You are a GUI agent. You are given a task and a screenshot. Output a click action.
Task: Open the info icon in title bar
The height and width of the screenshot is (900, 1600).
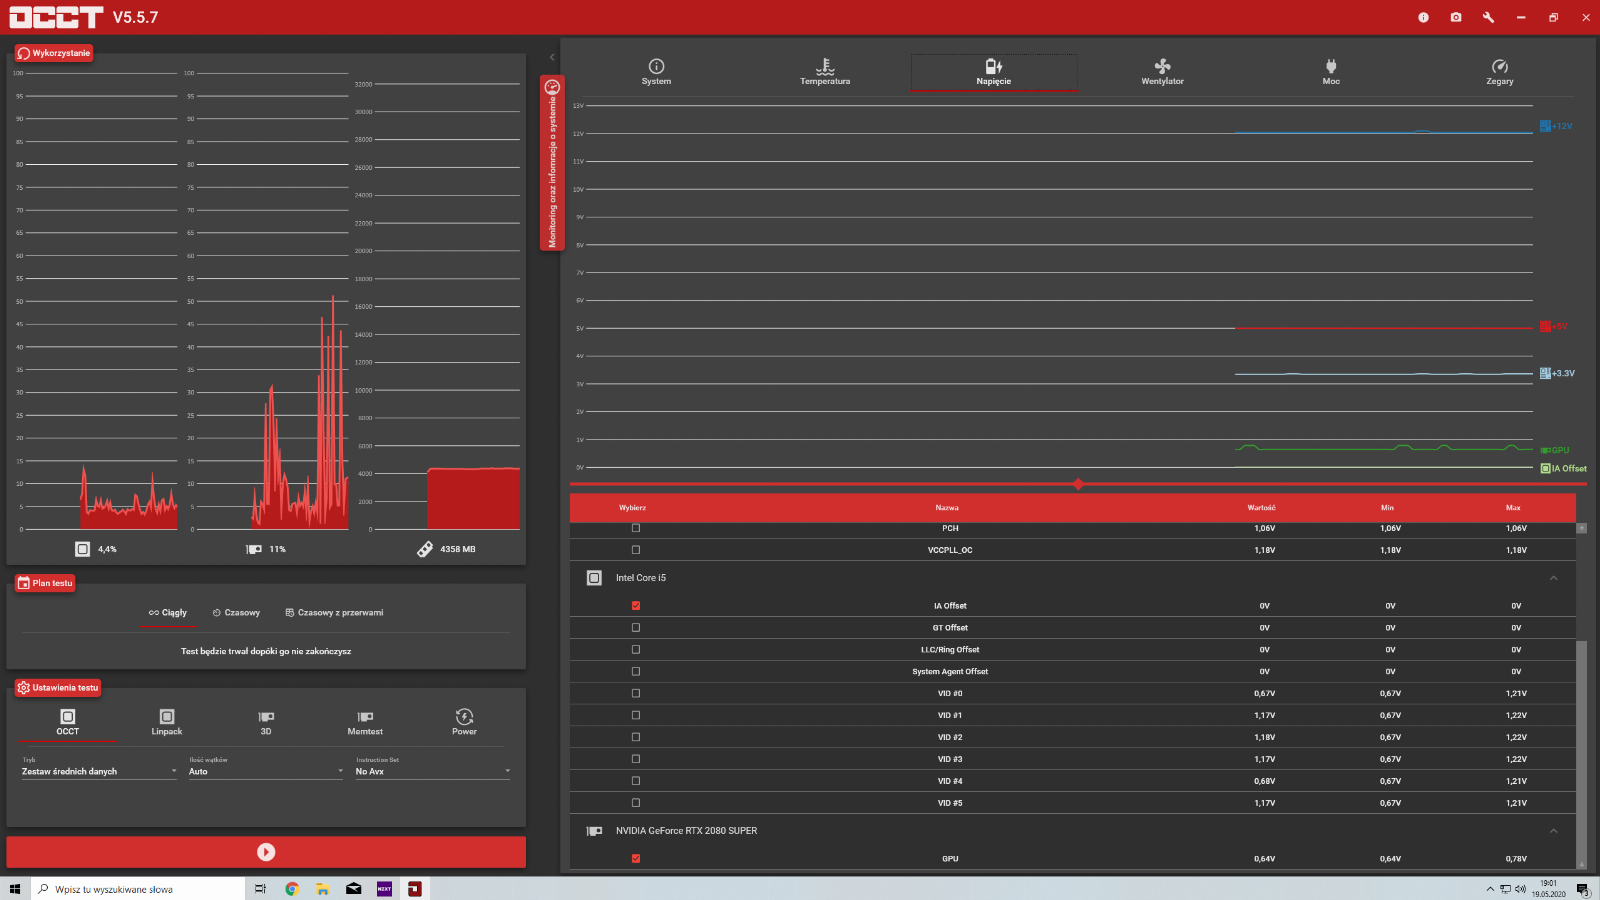pos(1423,17)
